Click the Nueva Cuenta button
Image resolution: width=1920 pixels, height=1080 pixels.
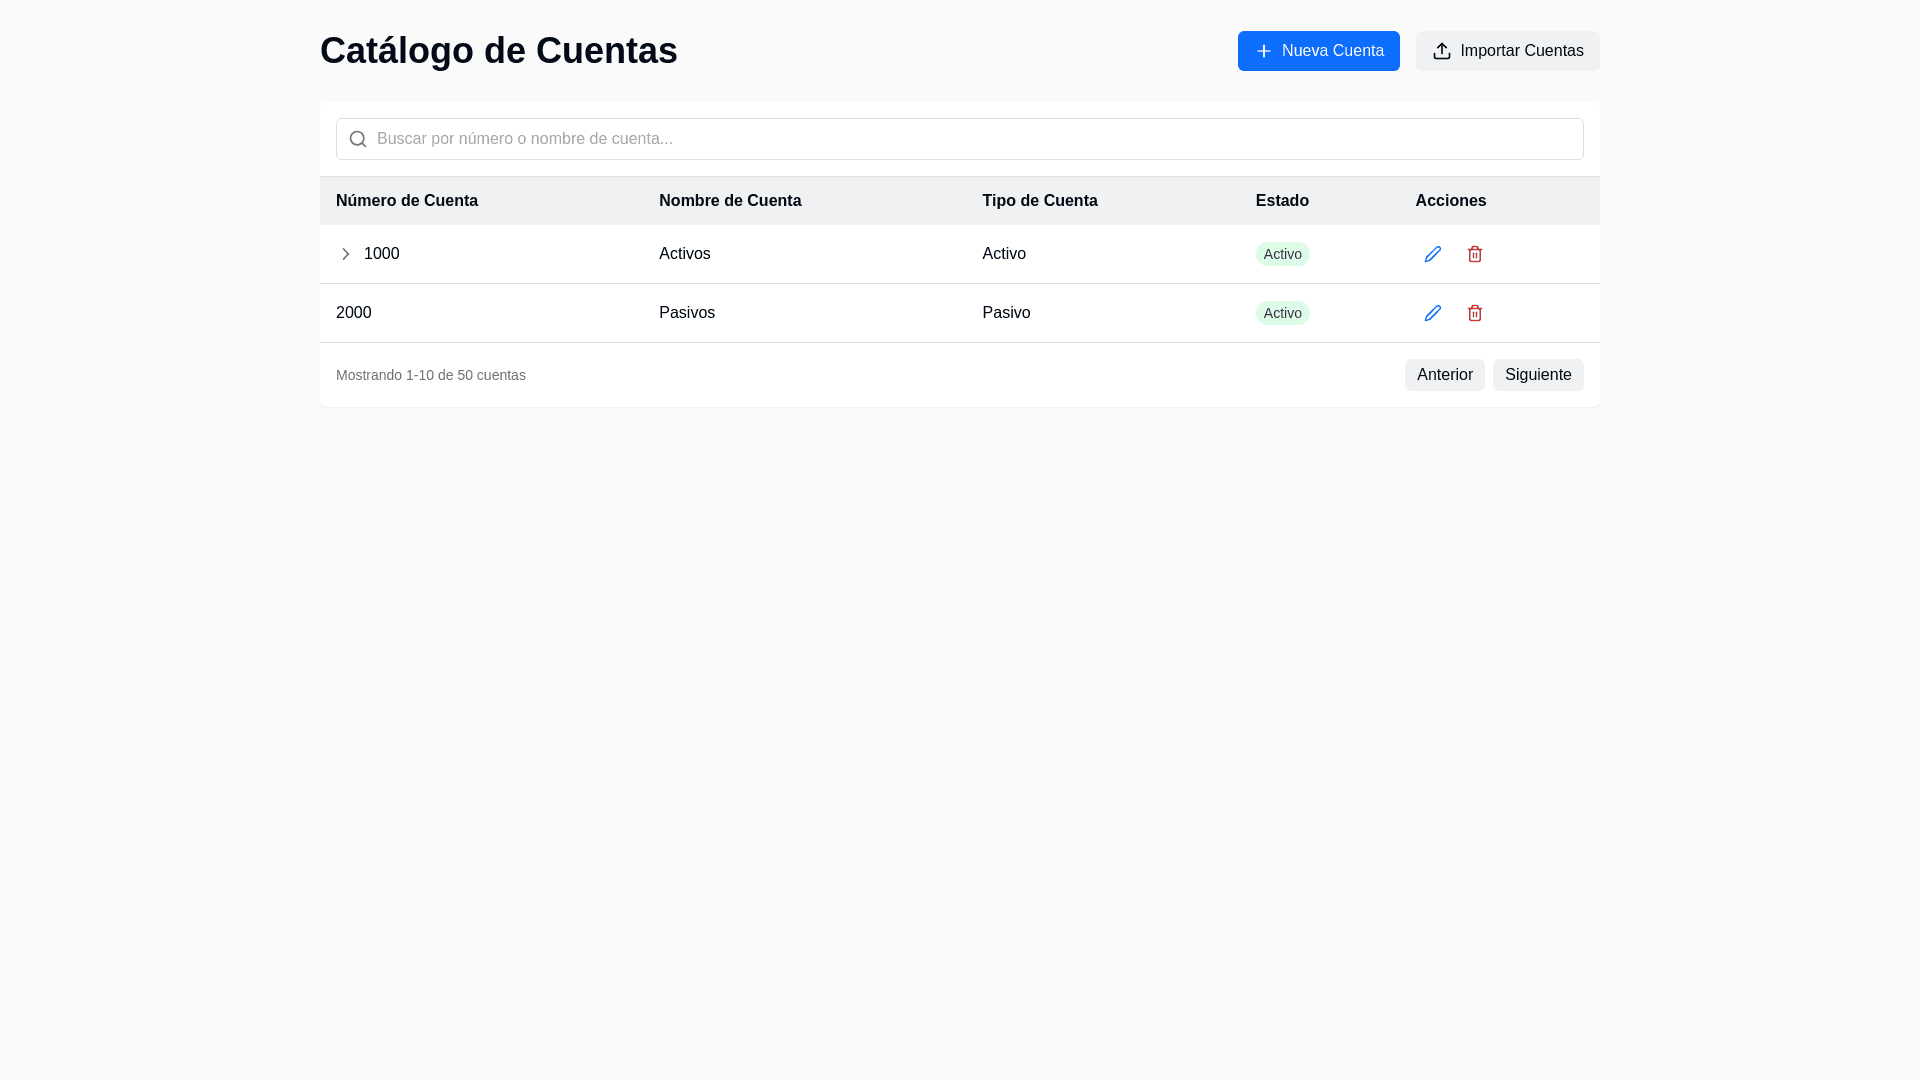1318,51
